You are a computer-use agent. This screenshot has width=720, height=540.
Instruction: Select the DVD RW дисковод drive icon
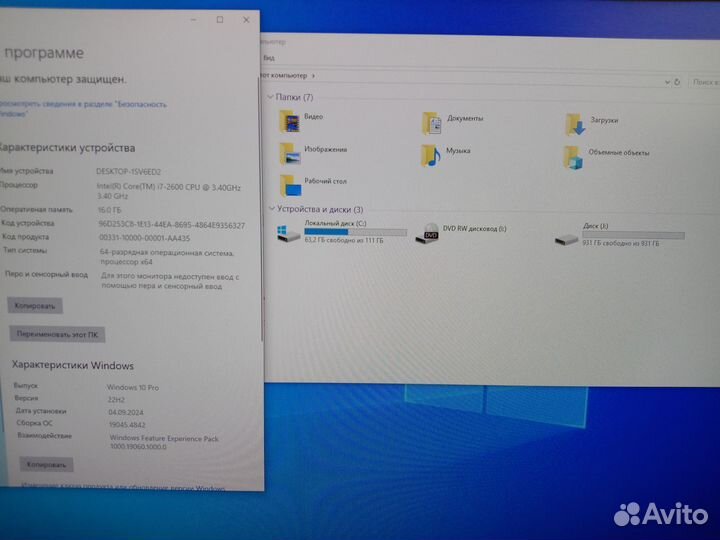coord(428,233)
